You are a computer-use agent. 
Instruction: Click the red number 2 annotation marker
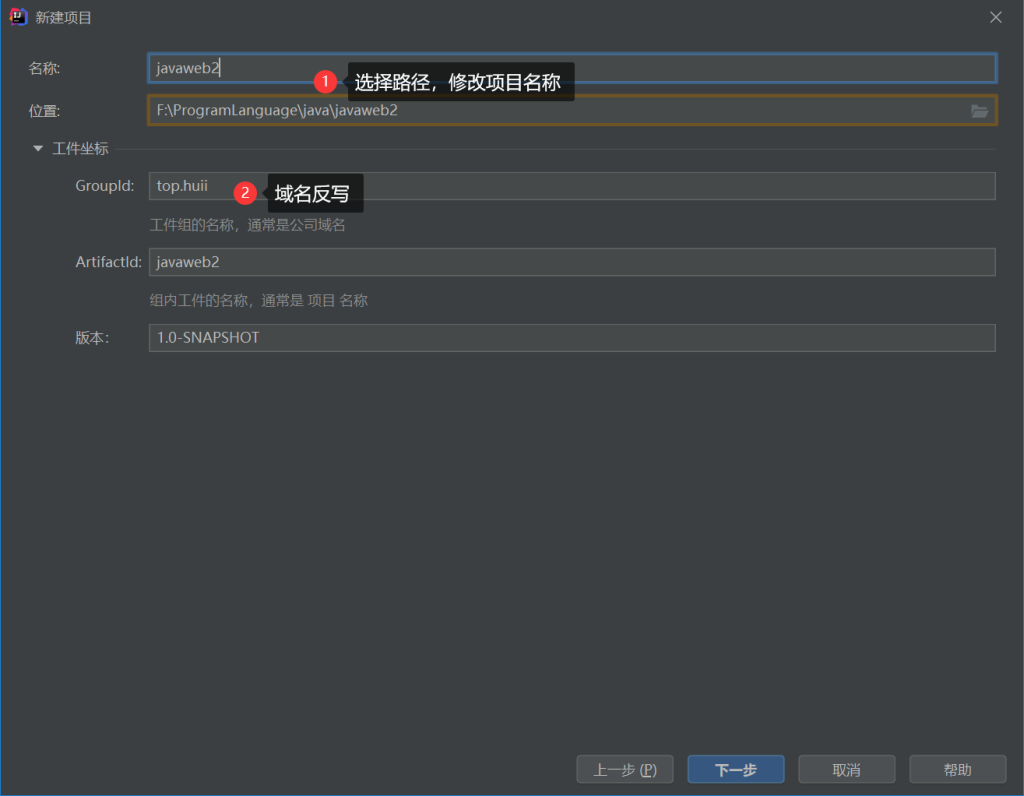pyautogui.click(x=245, y=192)
